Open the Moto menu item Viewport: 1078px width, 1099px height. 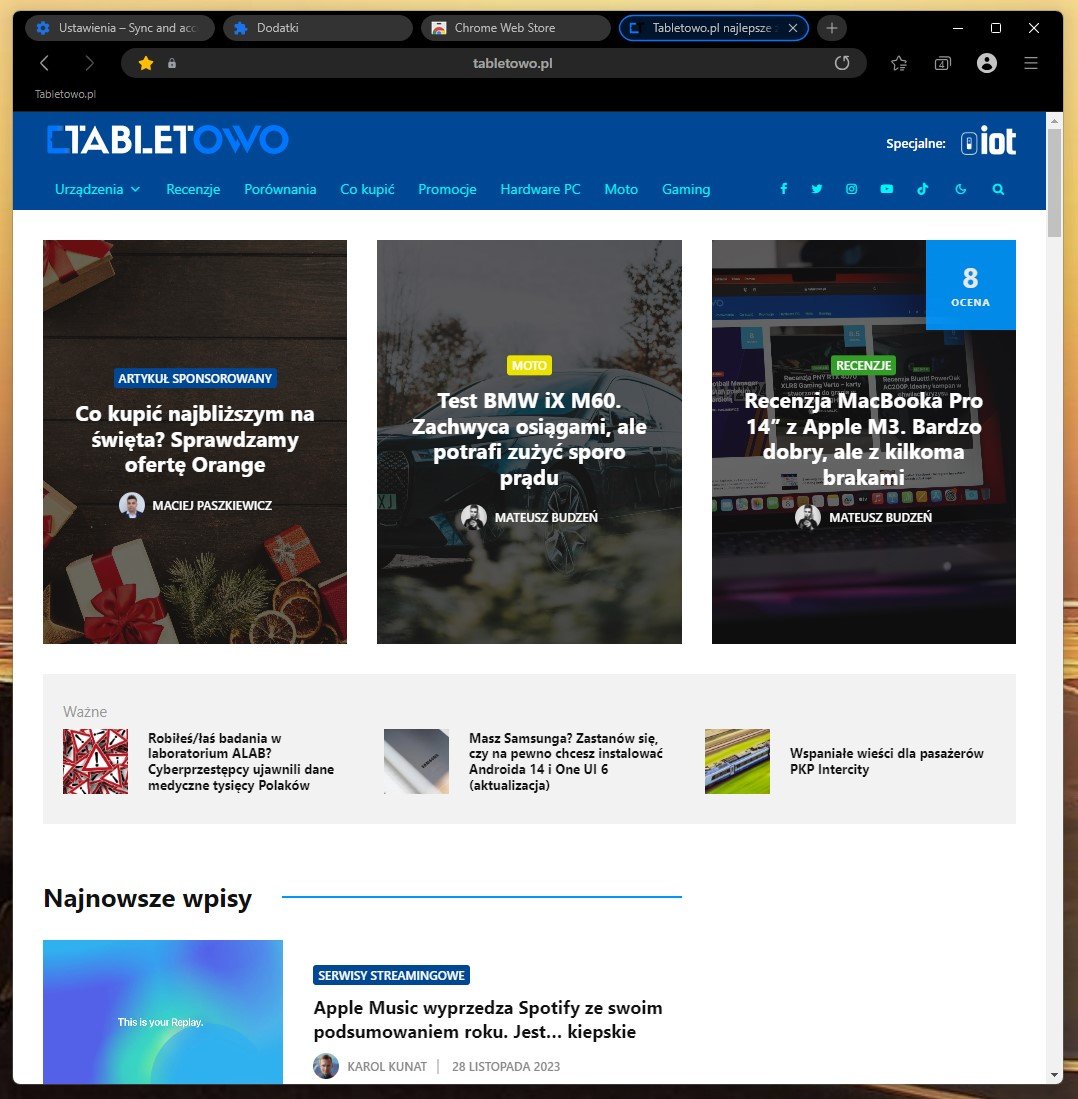pyautogui.click(x=621, y=189)
